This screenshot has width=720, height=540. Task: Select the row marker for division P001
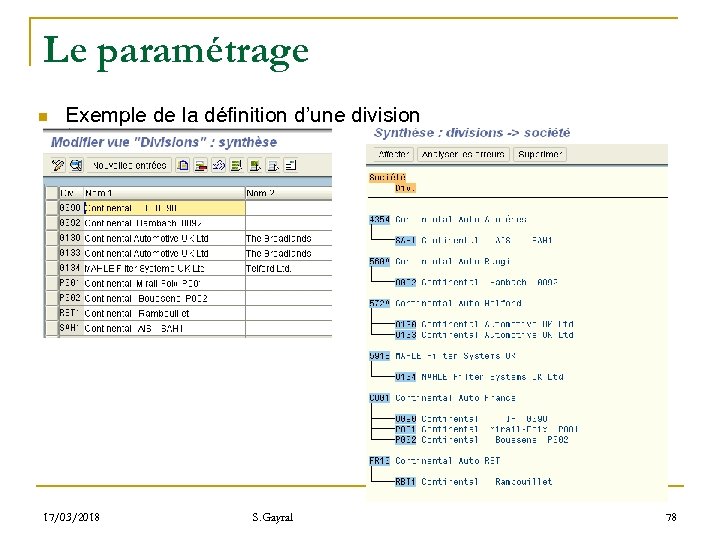(x=52, y=283)
